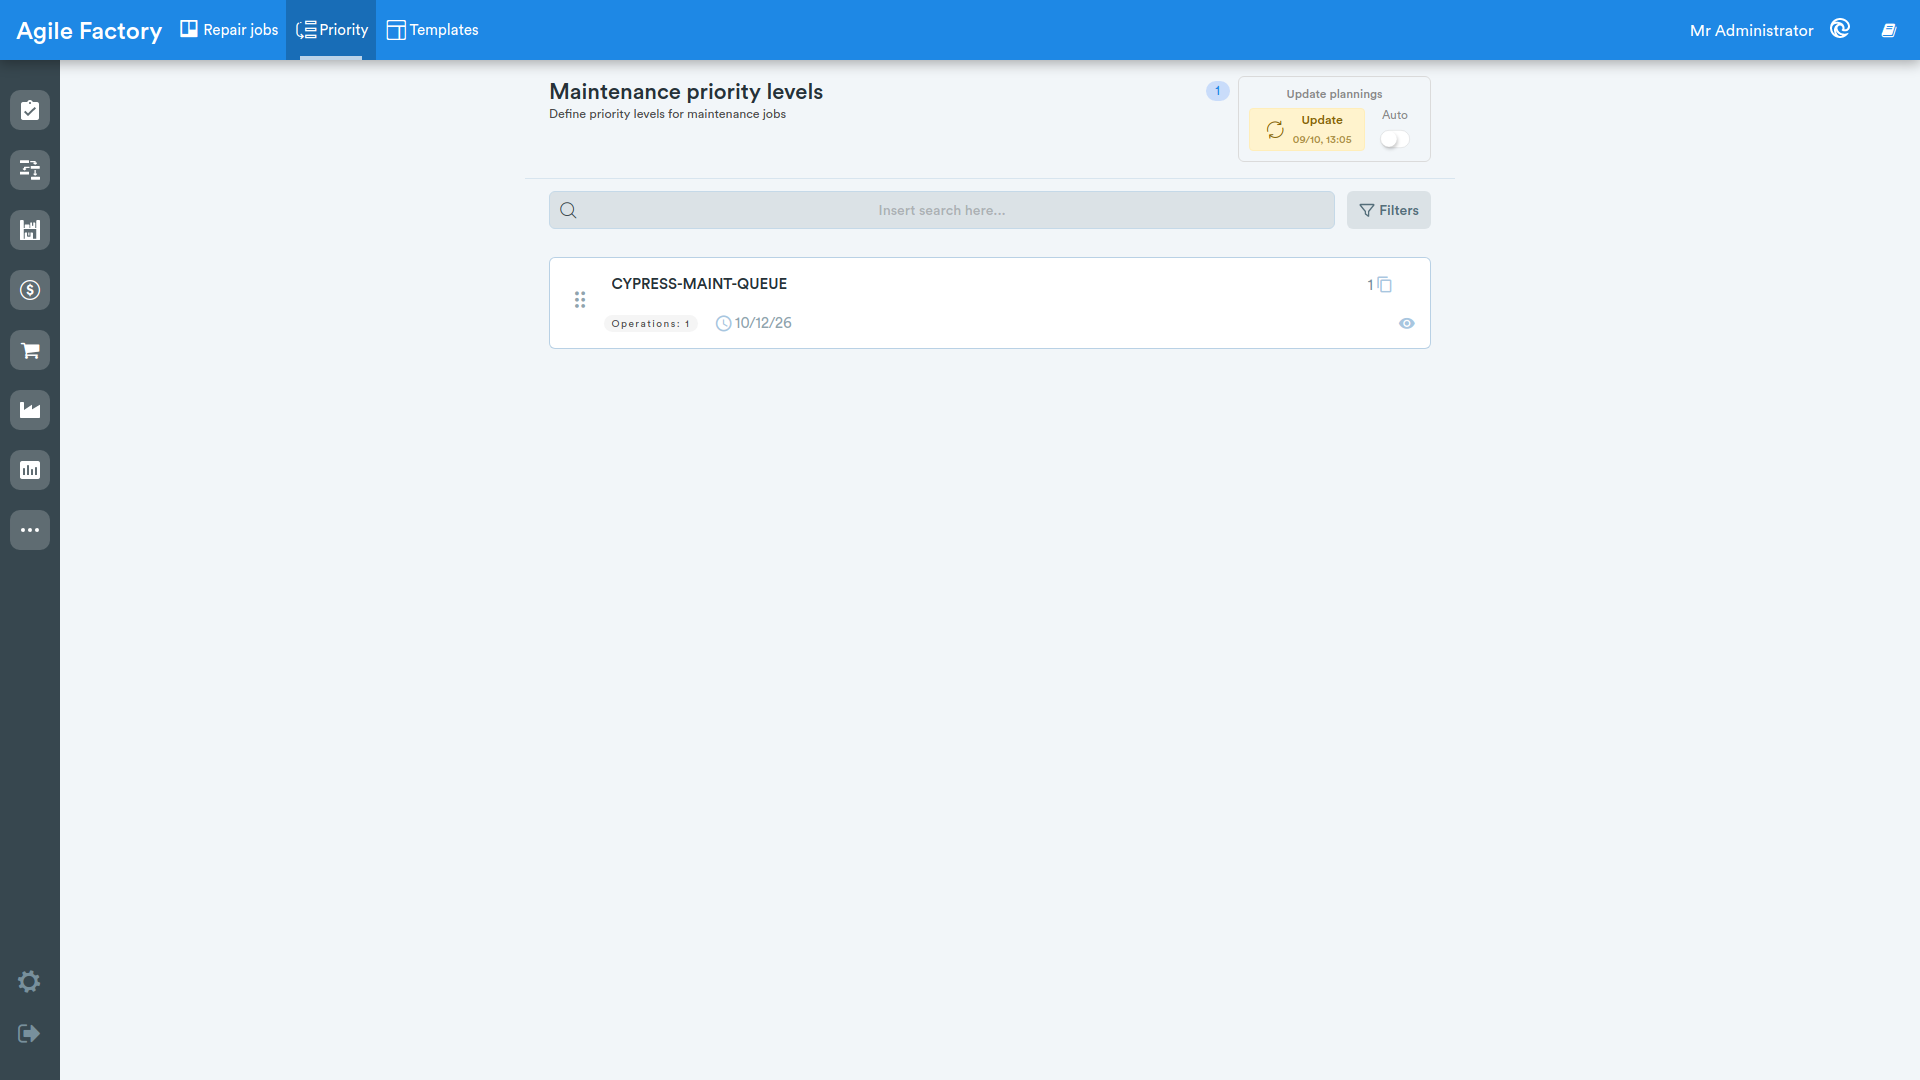The height and width of the screenshot is (1080, 1920).
Task: Open Mr Administrator user menu
Action: pos(1751,31)
